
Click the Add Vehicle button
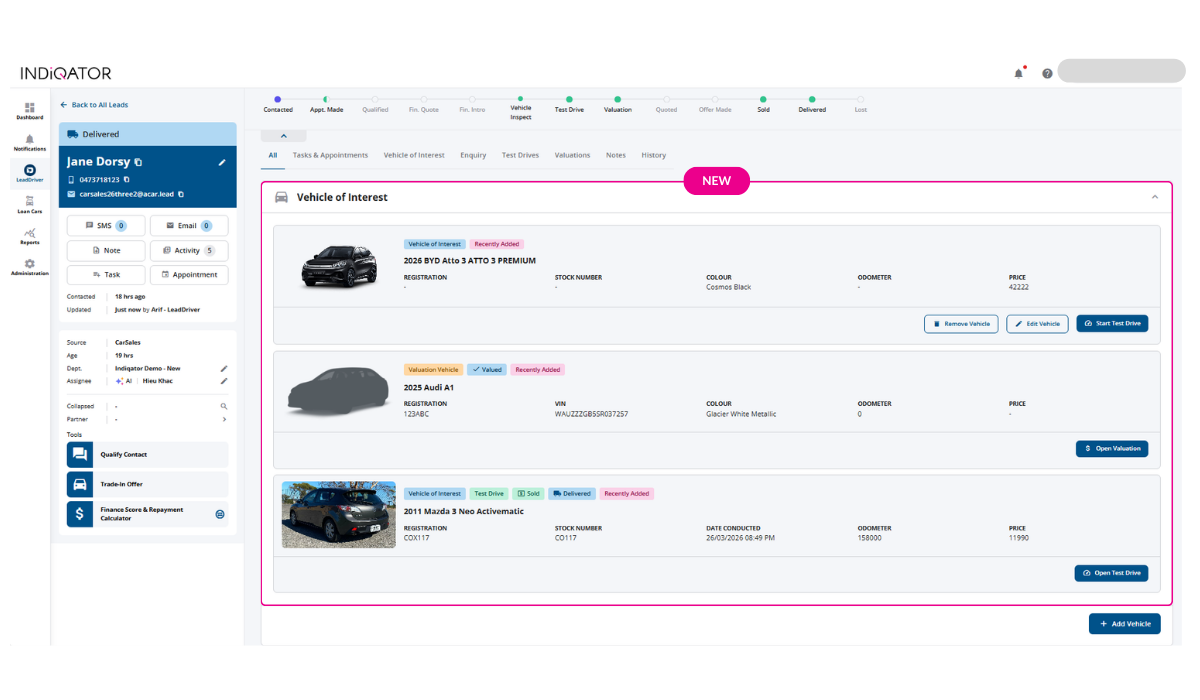point(1124,623)
